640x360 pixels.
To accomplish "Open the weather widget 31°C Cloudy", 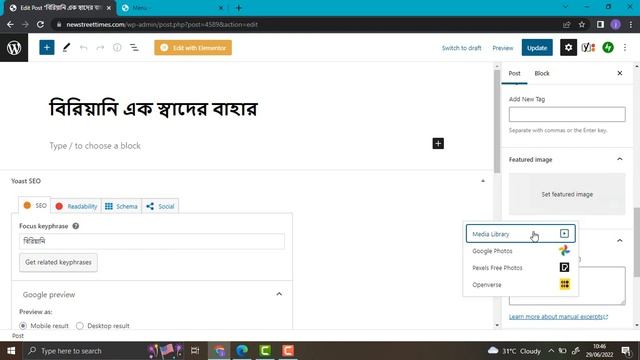I will [x=514, y=351].
